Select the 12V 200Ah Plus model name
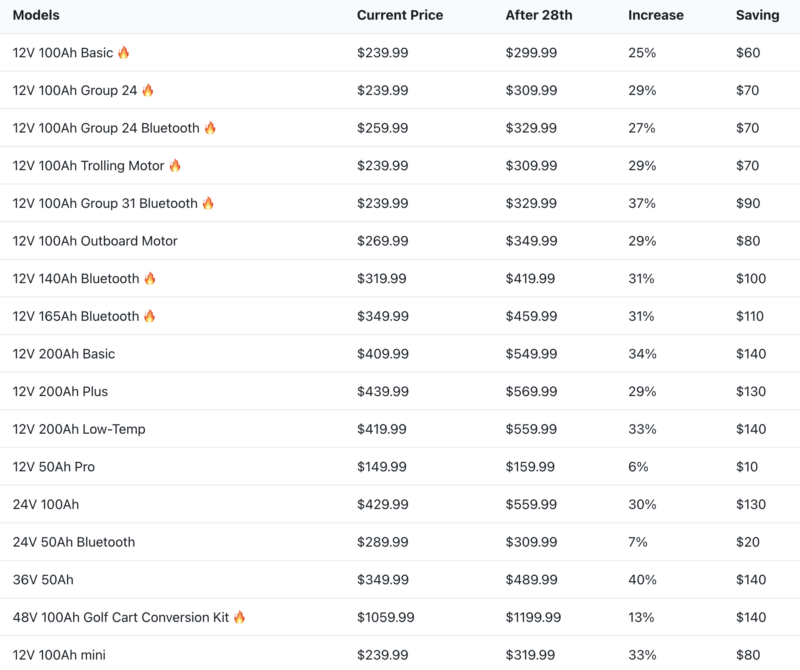The image size is (800, 670). pyautogui.click(x=60, y=391)
